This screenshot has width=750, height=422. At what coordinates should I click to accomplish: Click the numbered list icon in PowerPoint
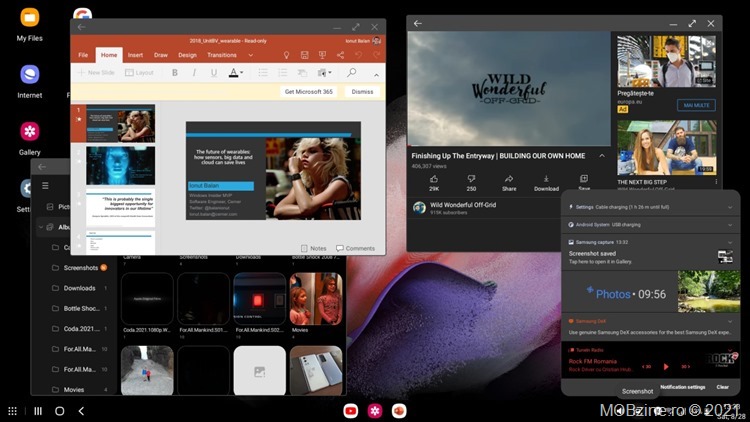pos(283,73)
